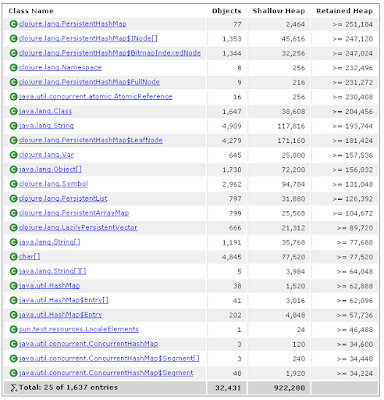Screen dimensions: 384x400
Task: Click the green icon beside clojure.lang.Symbol
Action: [x=13, y=184]
